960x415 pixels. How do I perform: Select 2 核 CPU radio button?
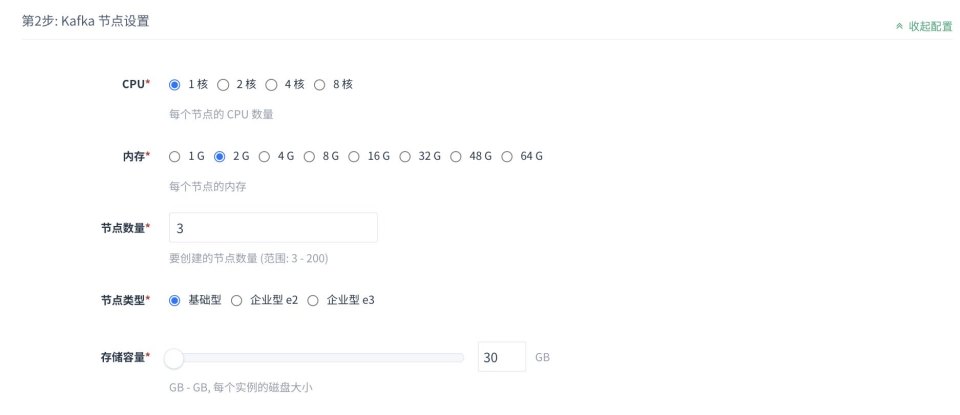point(223,85)
